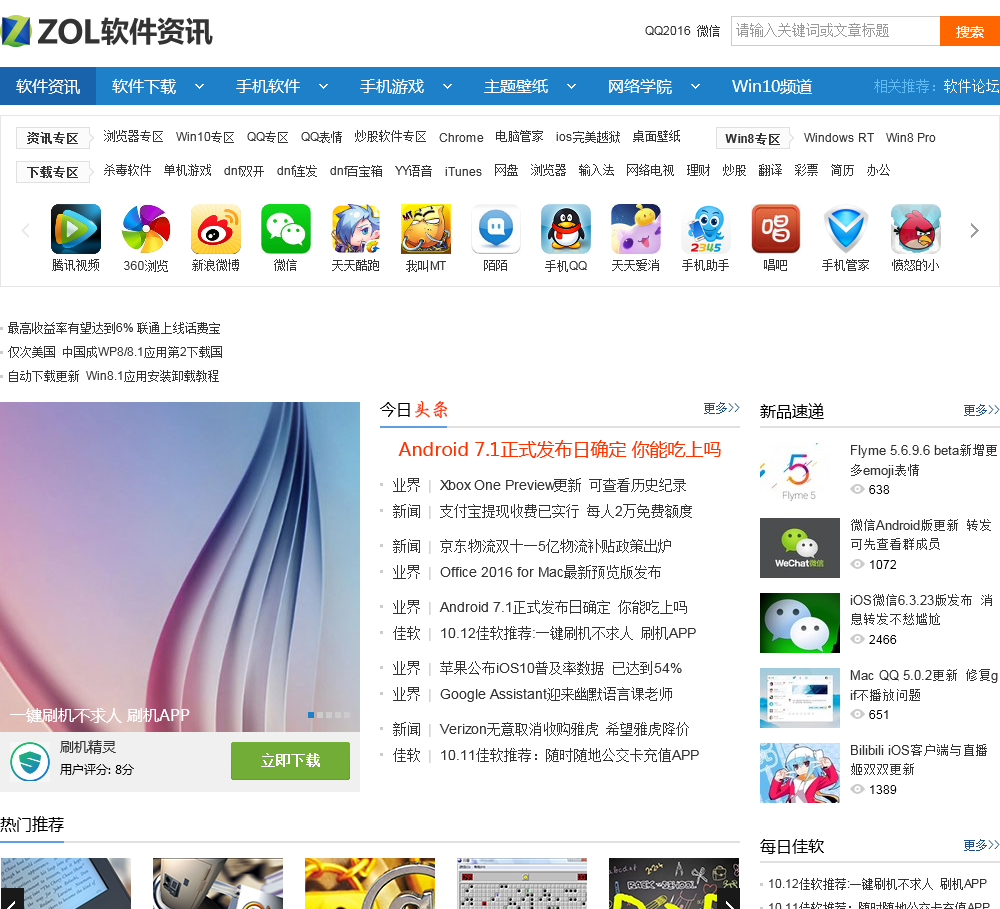1000x909 pixels.
Task: Expand the 软件下载 dropdown menu
Action: pyautogui.click(x=200, y=86)
